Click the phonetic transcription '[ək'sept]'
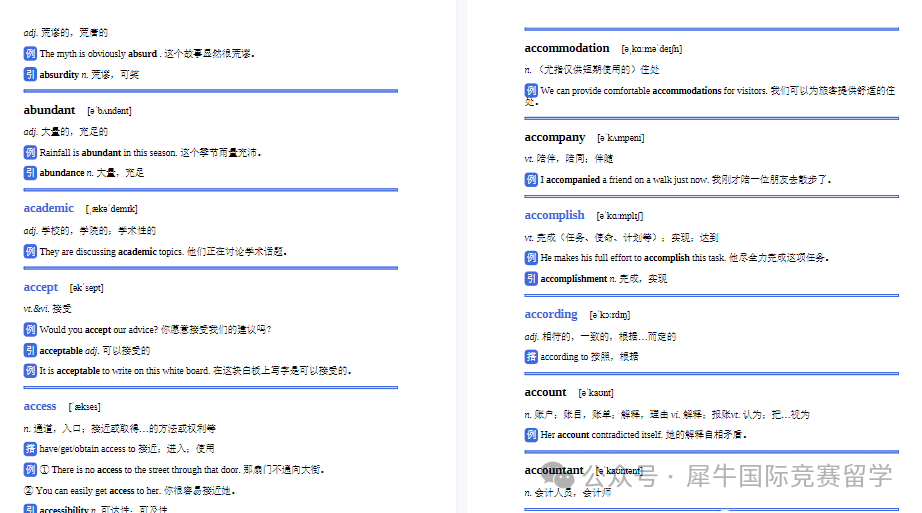The width and height of the screenshot is (922, 513). point(86,288)
